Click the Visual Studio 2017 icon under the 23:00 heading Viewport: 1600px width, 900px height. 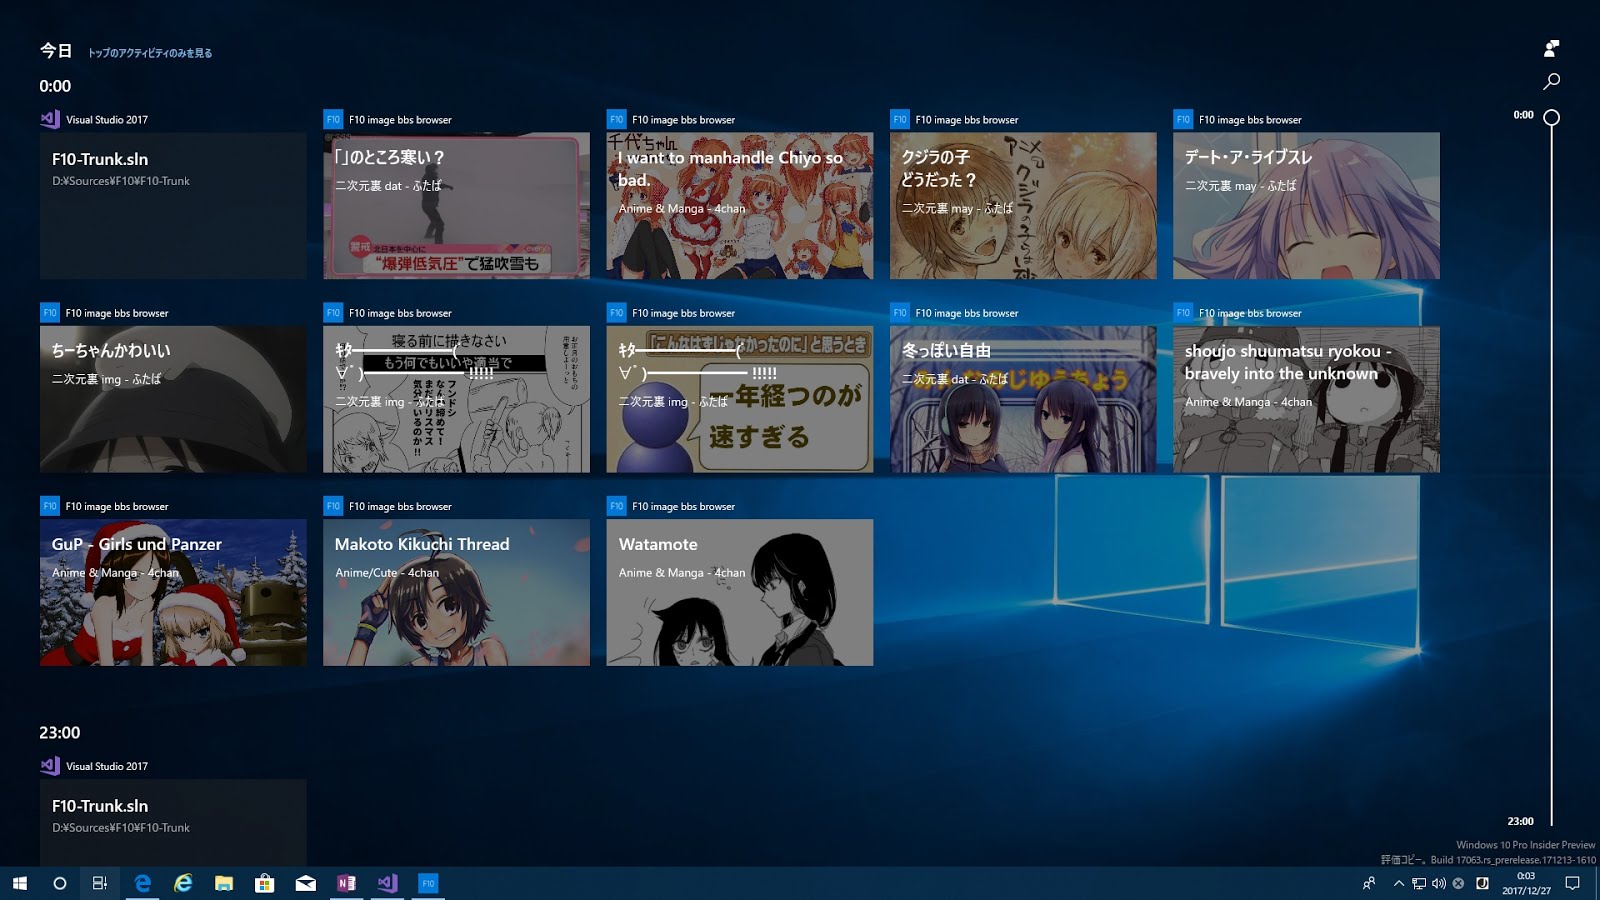click(x=50, y=766)
